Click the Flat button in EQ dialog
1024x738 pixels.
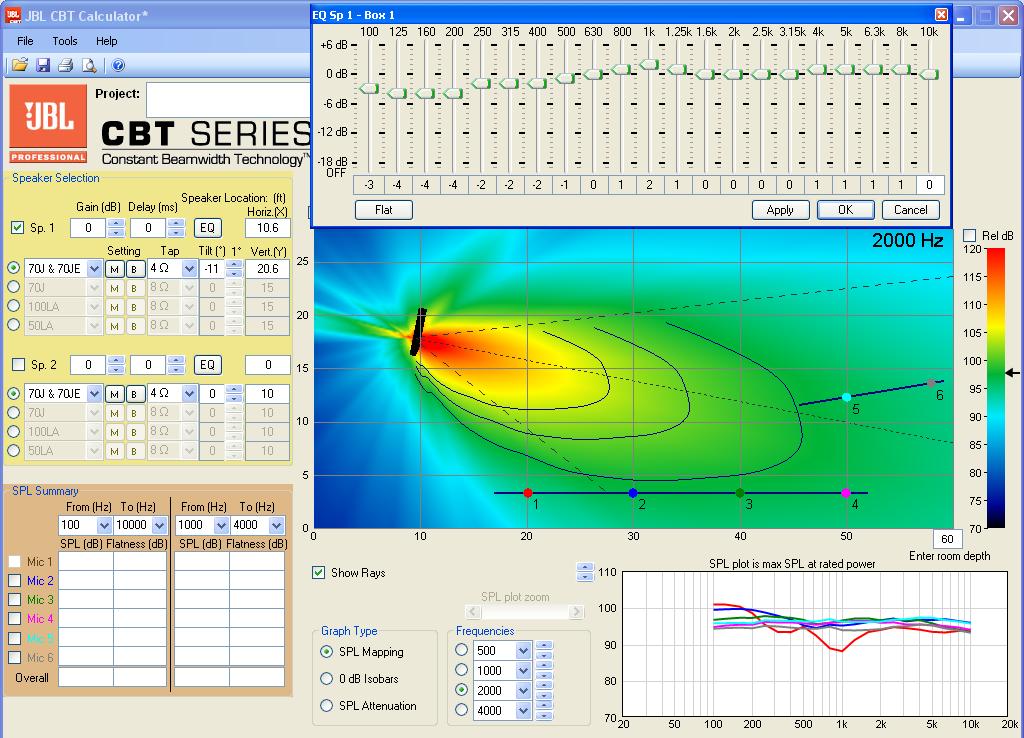click(384, 210)
